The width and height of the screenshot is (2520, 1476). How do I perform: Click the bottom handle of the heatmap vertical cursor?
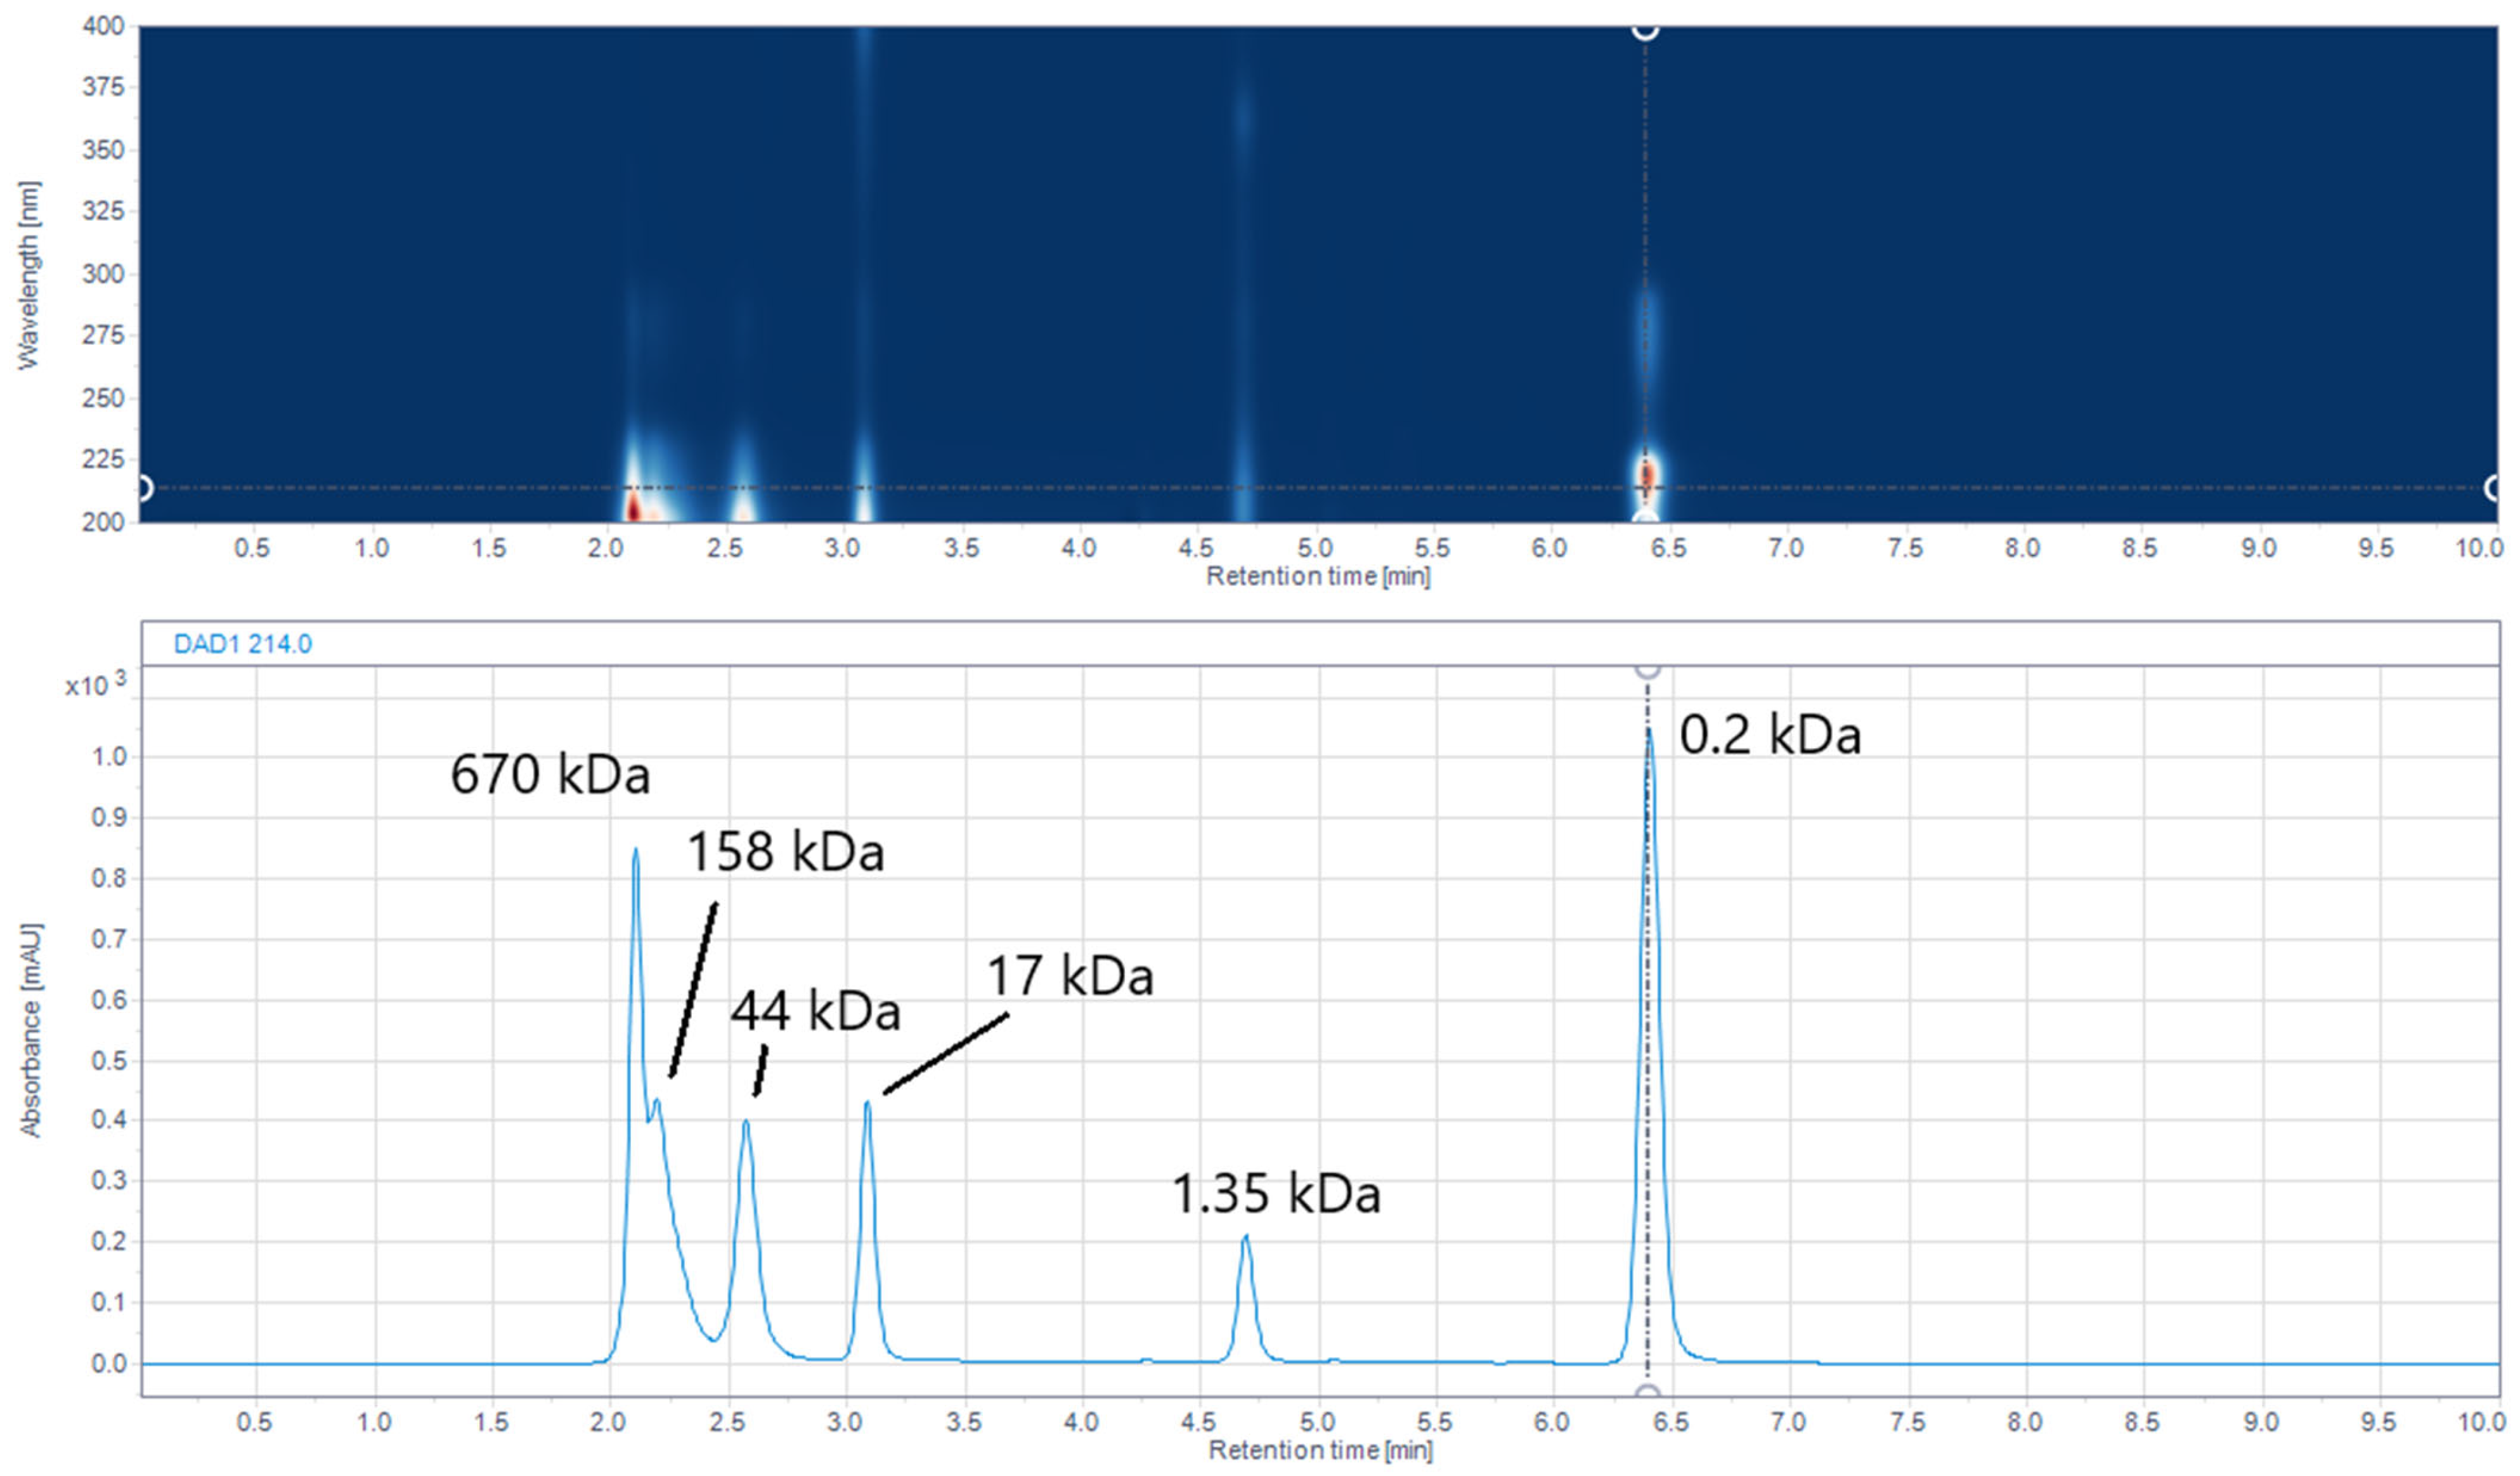(x=1645, y=519)
